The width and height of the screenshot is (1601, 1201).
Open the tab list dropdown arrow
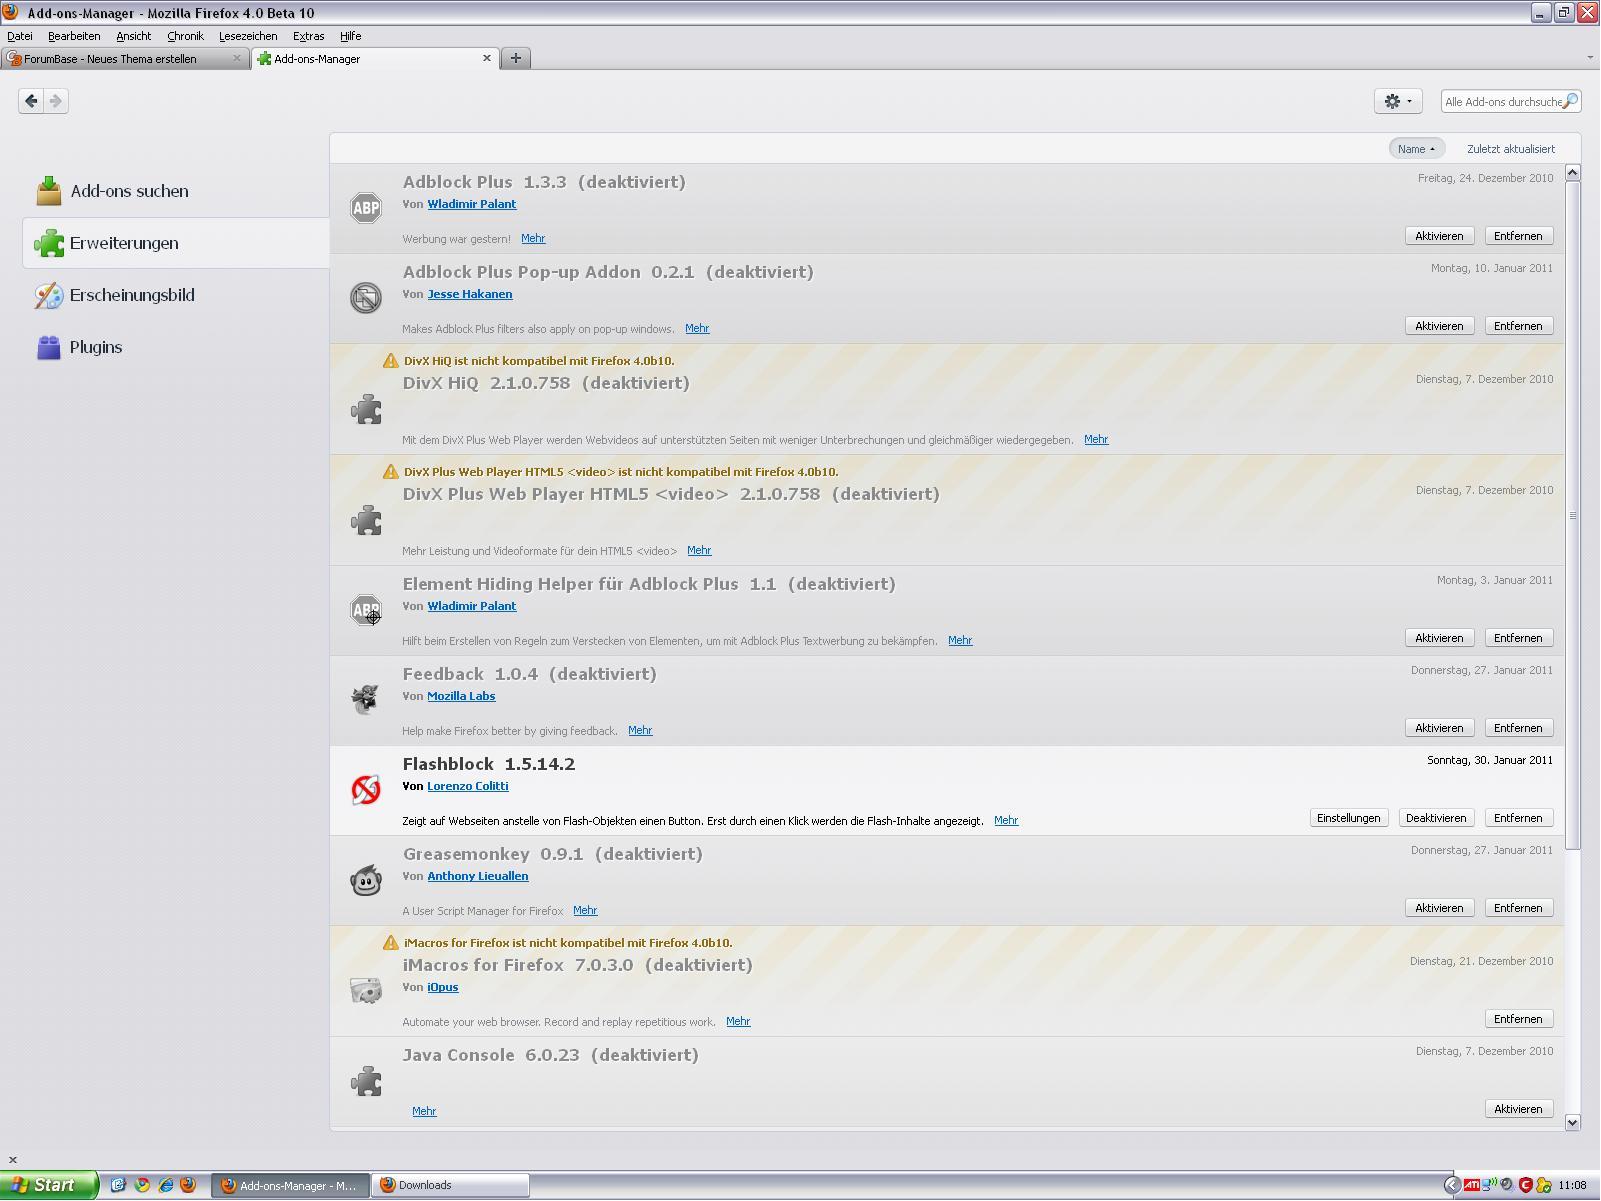(1590, 58)
